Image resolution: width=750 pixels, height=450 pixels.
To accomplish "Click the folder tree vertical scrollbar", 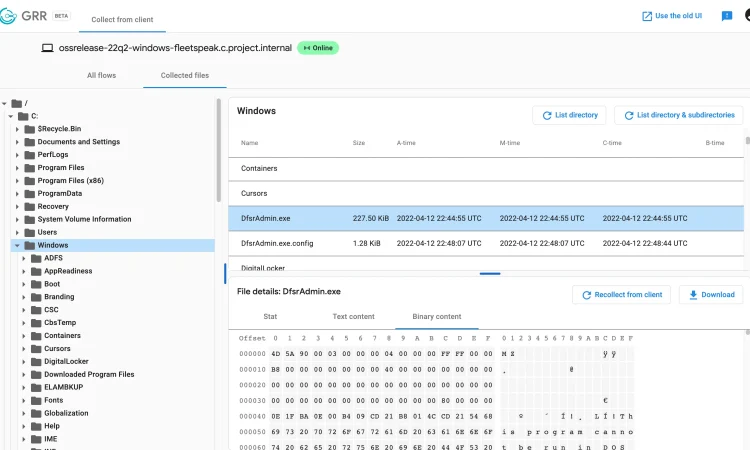I will (219, 151).
